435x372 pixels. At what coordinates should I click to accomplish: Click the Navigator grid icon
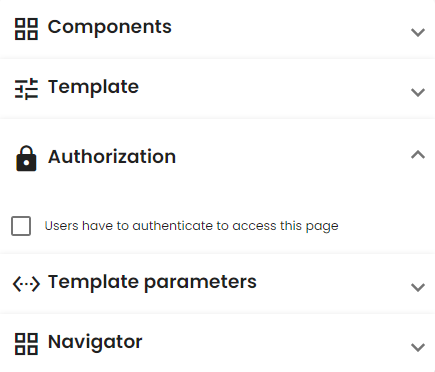pyautogui.click(x=26, y=344)
